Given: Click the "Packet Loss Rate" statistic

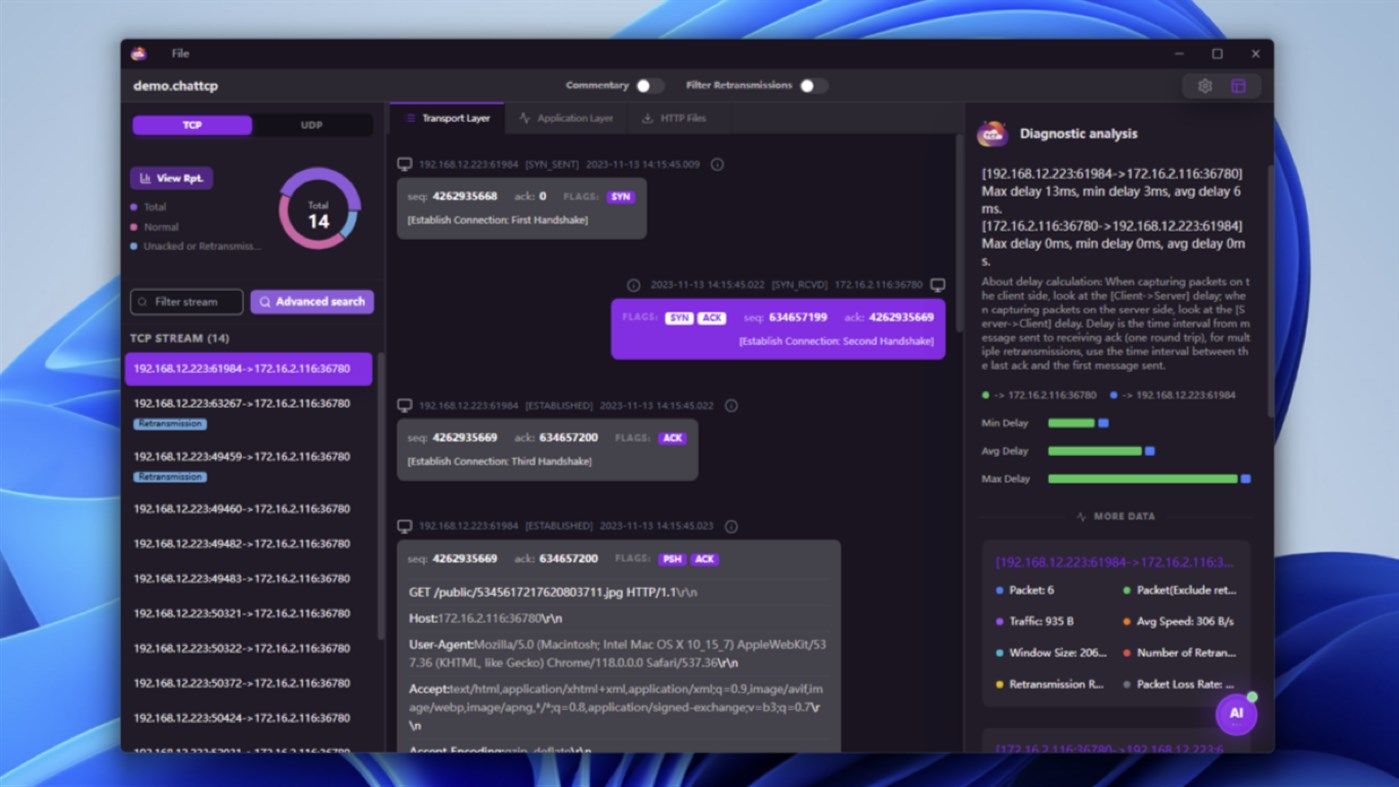Looking at the screenshot, I should tap(1178, 684).
